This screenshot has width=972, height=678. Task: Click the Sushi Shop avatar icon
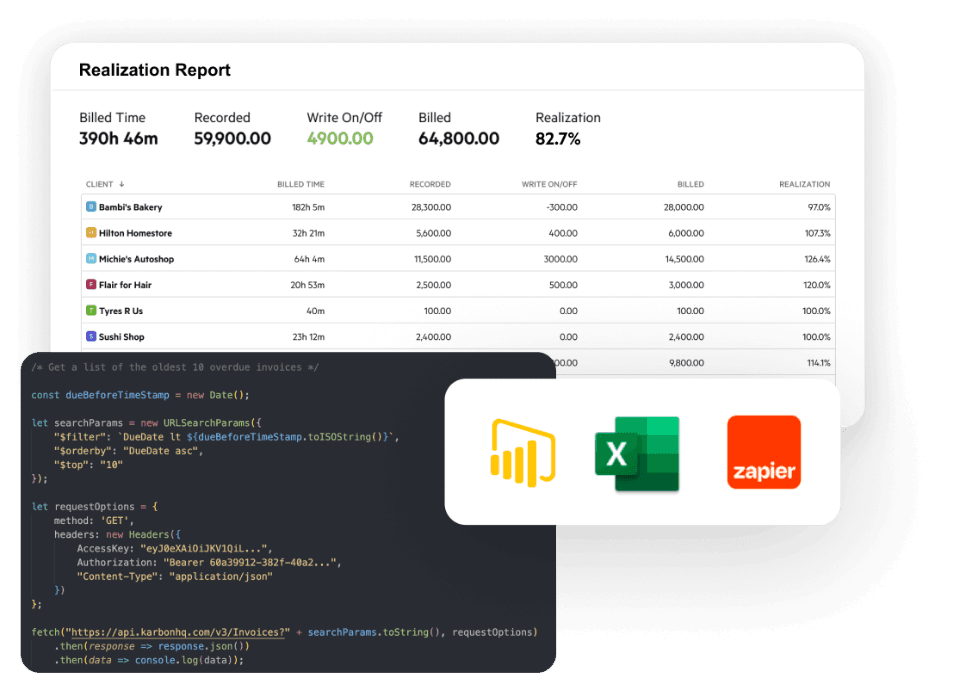click(90, 337)
